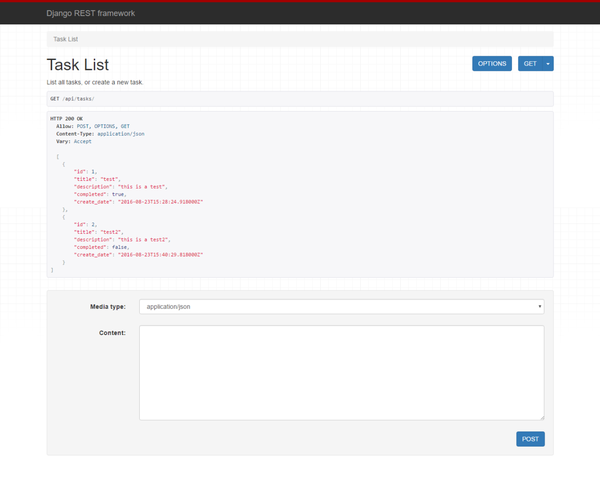Open the Task List breadcrumb
This screenshot has width=600, height=491.
point(65,39)
